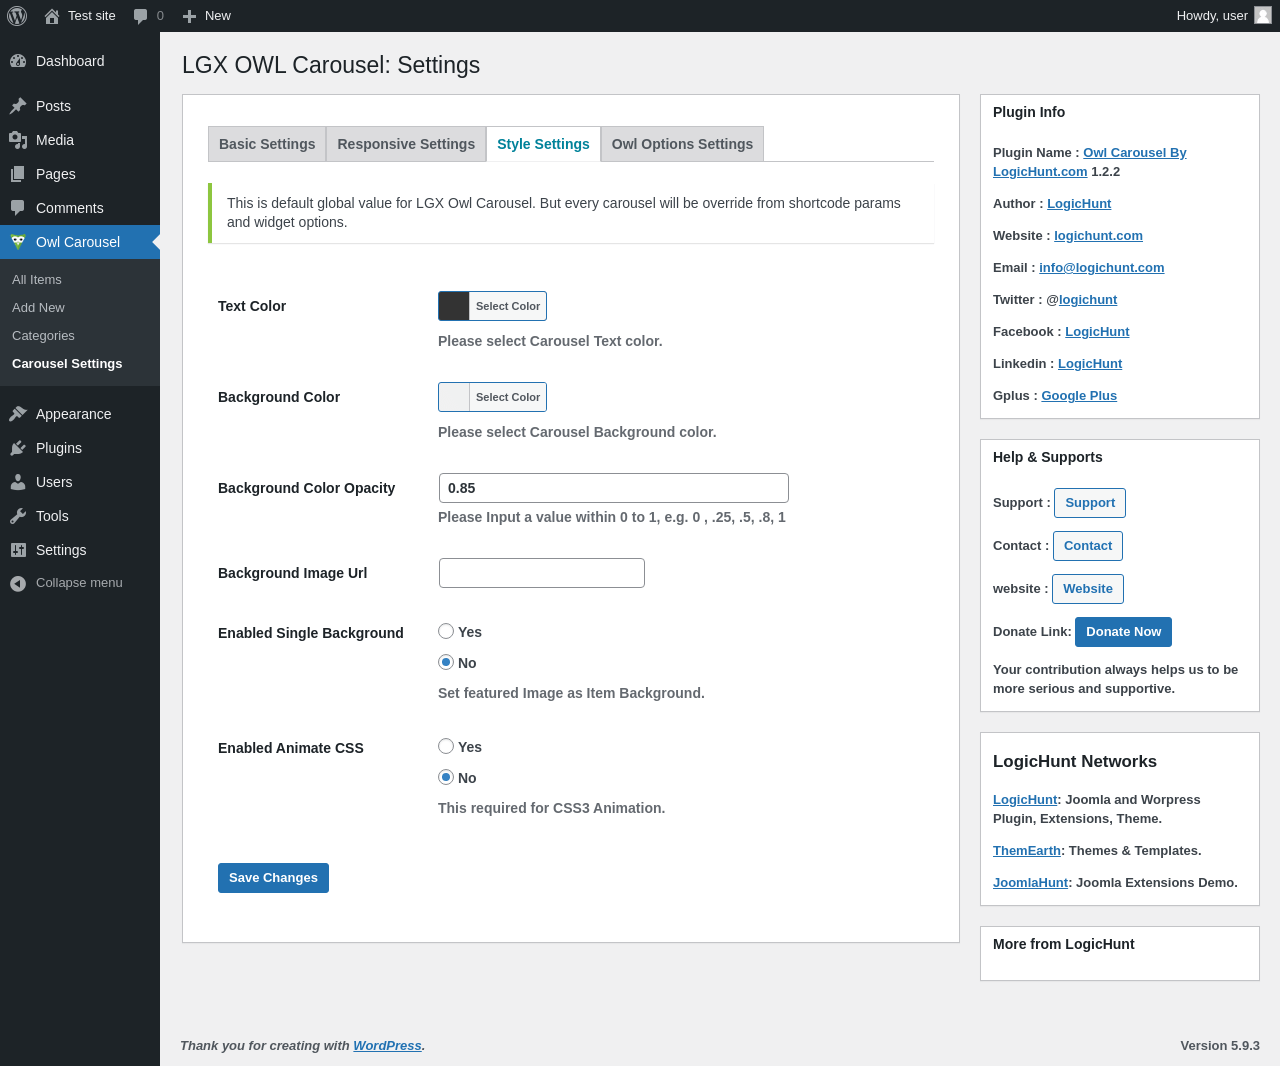Click the Help & Supports heading

[1048, 457]
